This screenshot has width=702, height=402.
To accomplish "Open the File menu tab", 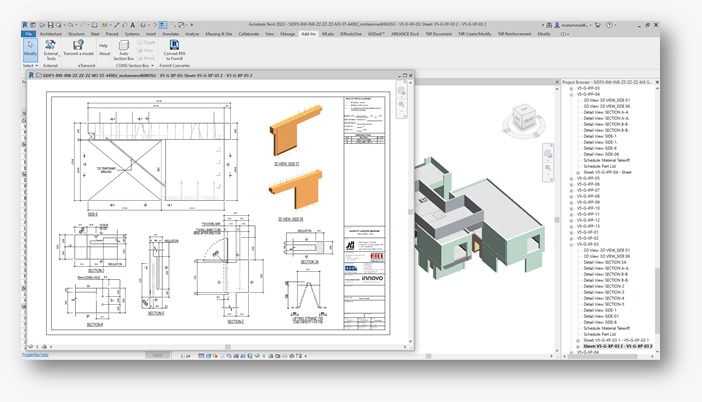I will pos(29,34).
